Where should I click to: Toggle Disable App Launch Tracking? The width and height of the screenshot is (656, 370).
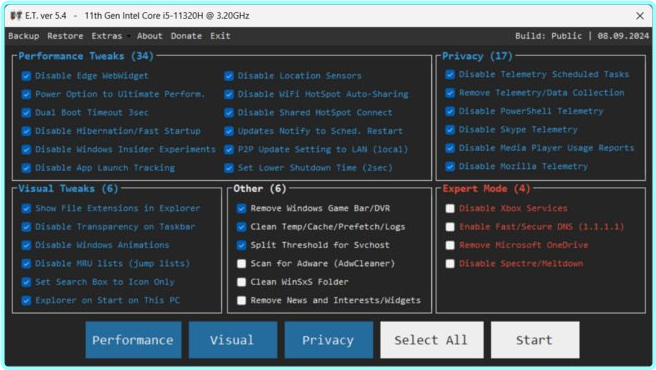[26, 168]
